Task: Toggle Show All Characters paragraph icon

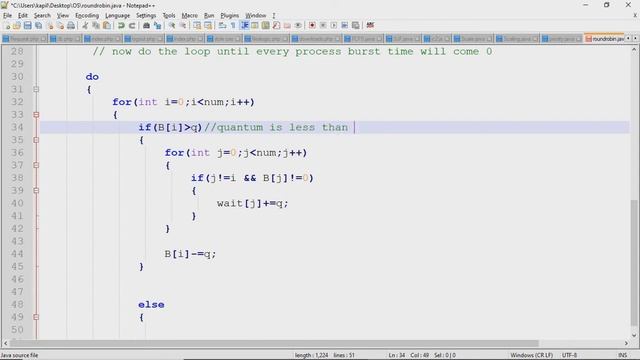Action: coord(233,25)
